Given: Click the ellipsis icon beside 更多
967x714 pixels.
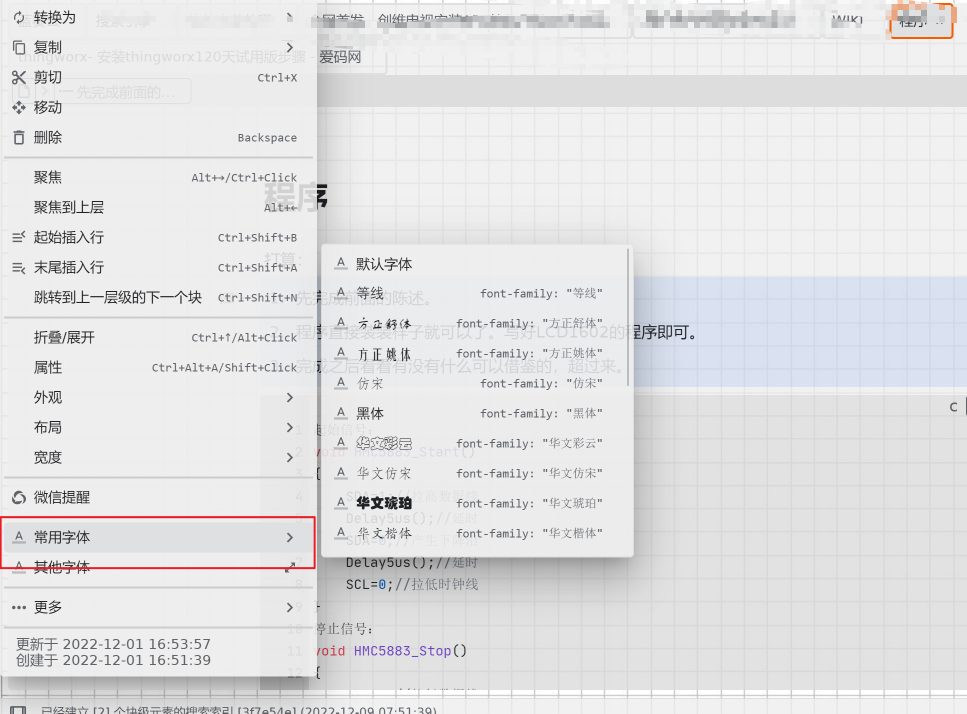Looking at the screenshot, I should point(19,607).
